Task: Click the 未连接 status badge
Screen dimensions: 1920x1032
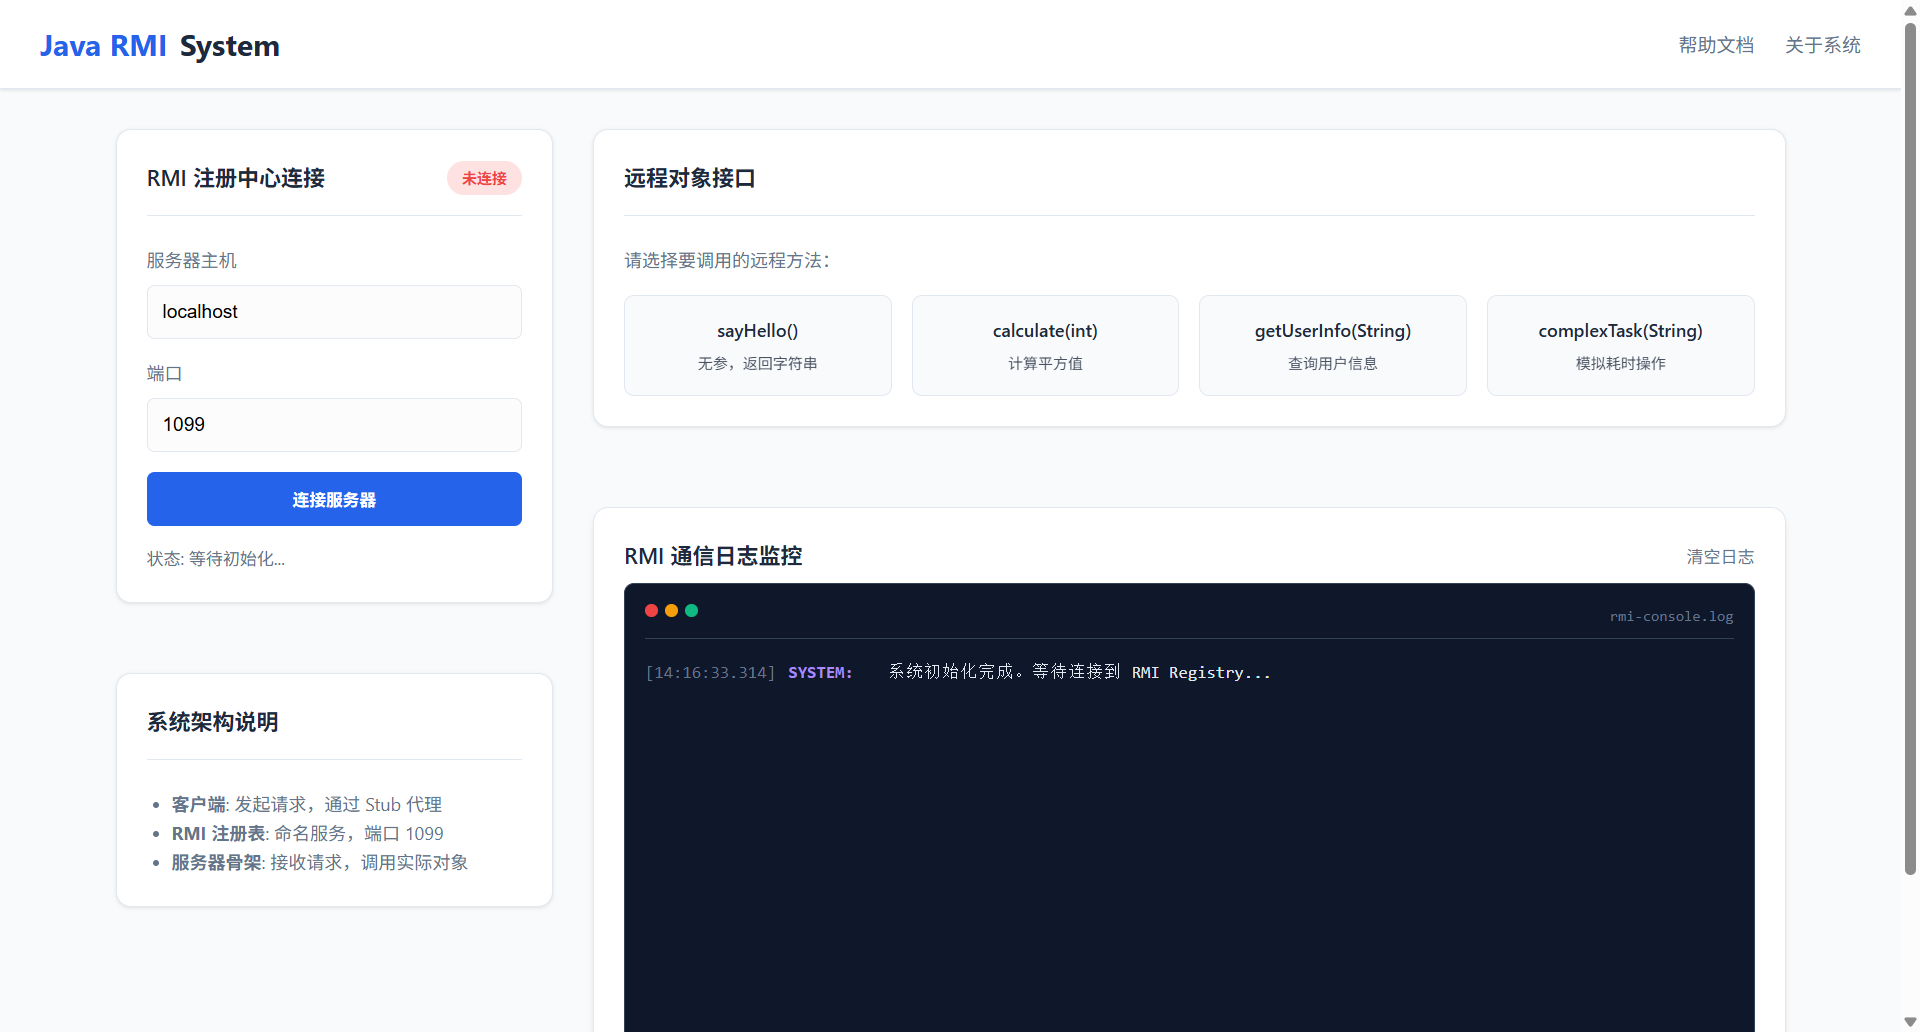Action: (484, 178)
